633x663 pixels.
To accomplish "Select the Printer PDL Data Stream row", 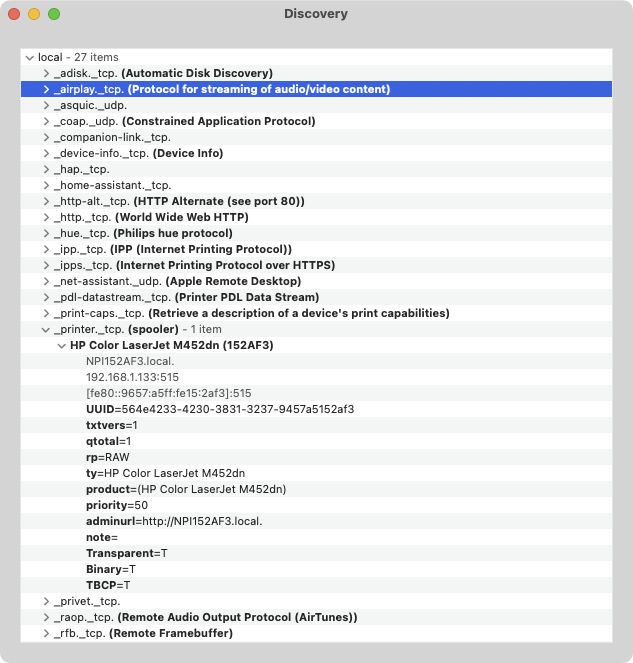I will click(x=316, y=297).
